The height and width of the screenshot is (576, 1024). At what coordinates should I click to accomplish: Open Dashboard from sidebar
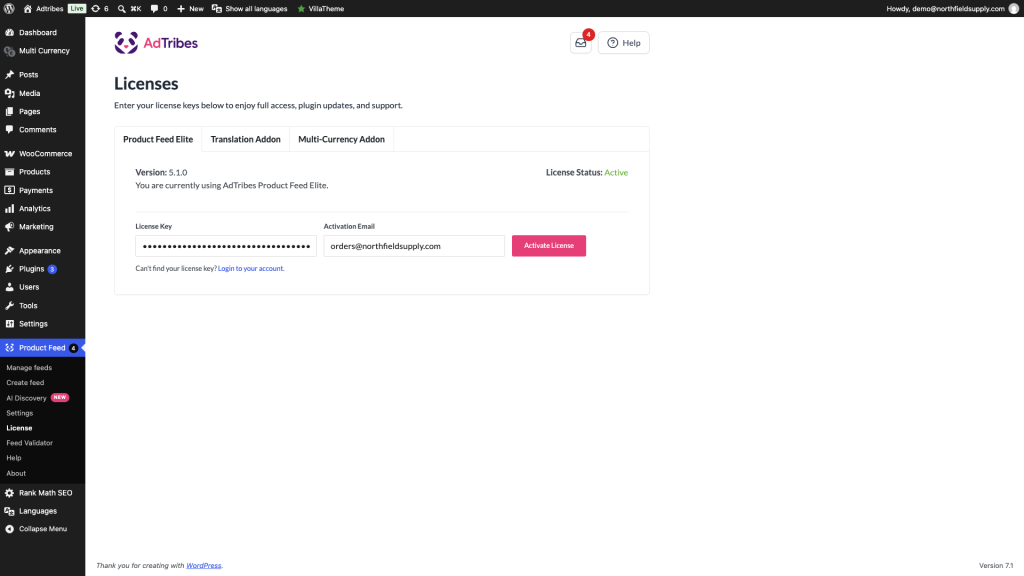[42, 32]
